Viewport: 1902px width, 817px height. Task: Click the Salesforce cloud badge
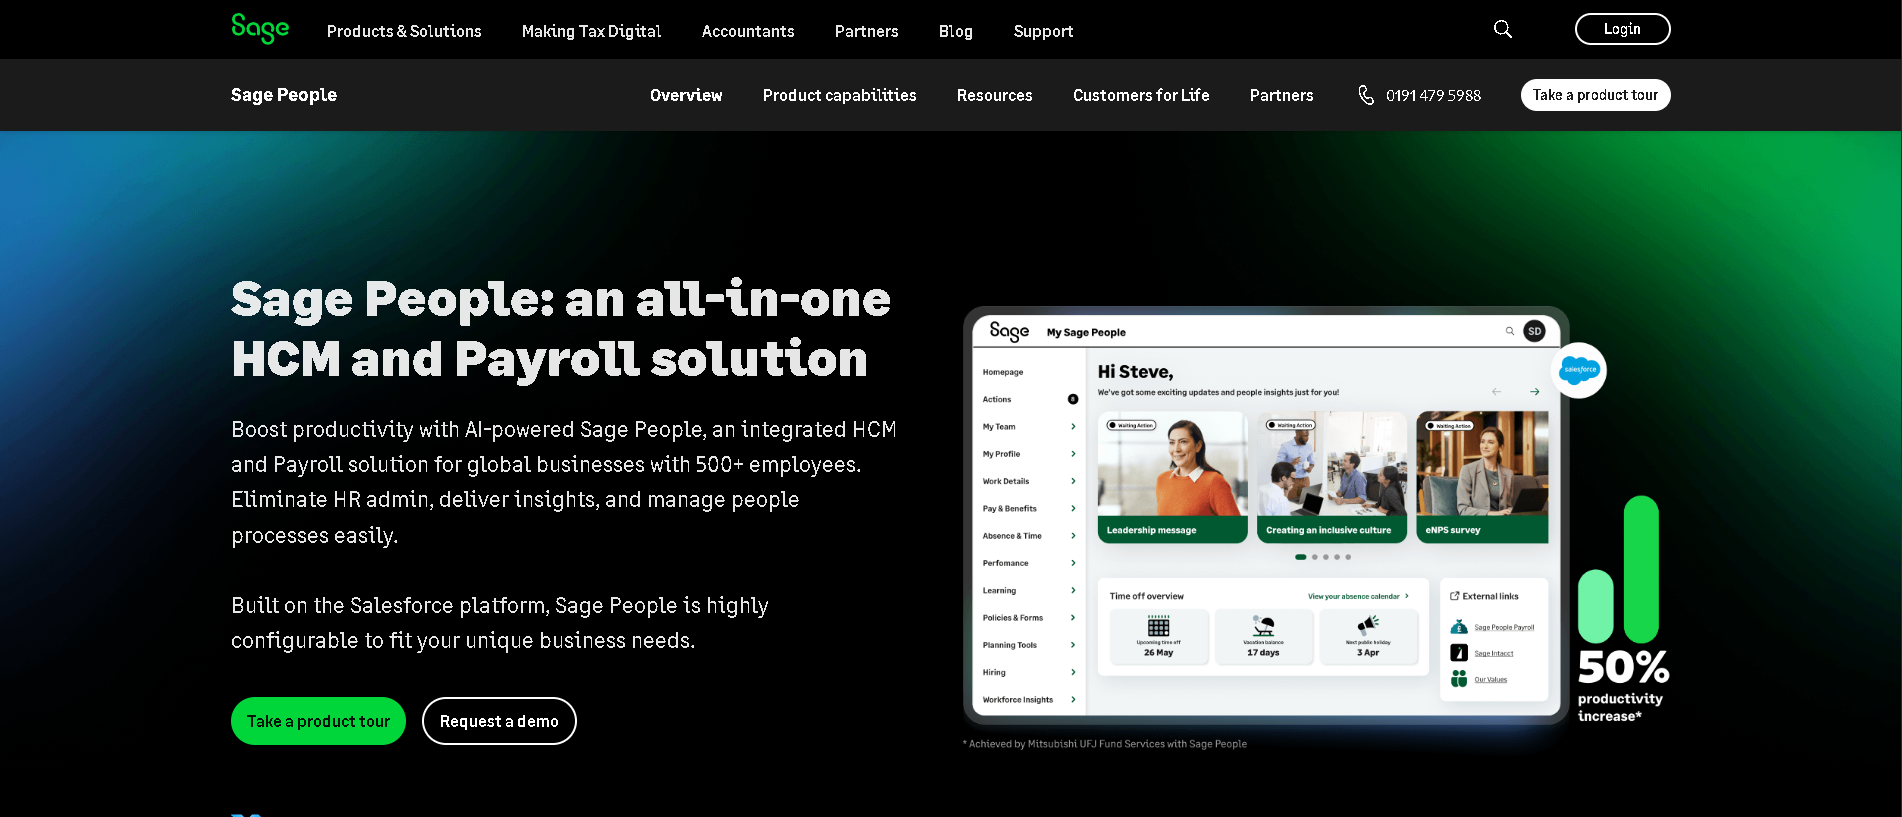tap(1579, 370)
